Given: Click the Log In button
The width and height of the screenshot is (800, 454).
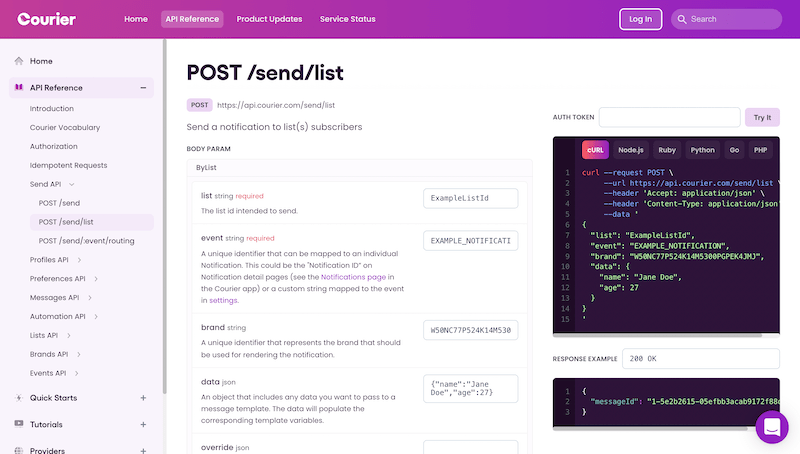Looking at the screenshot, I should pyautogui.click(x=639, y=19).
